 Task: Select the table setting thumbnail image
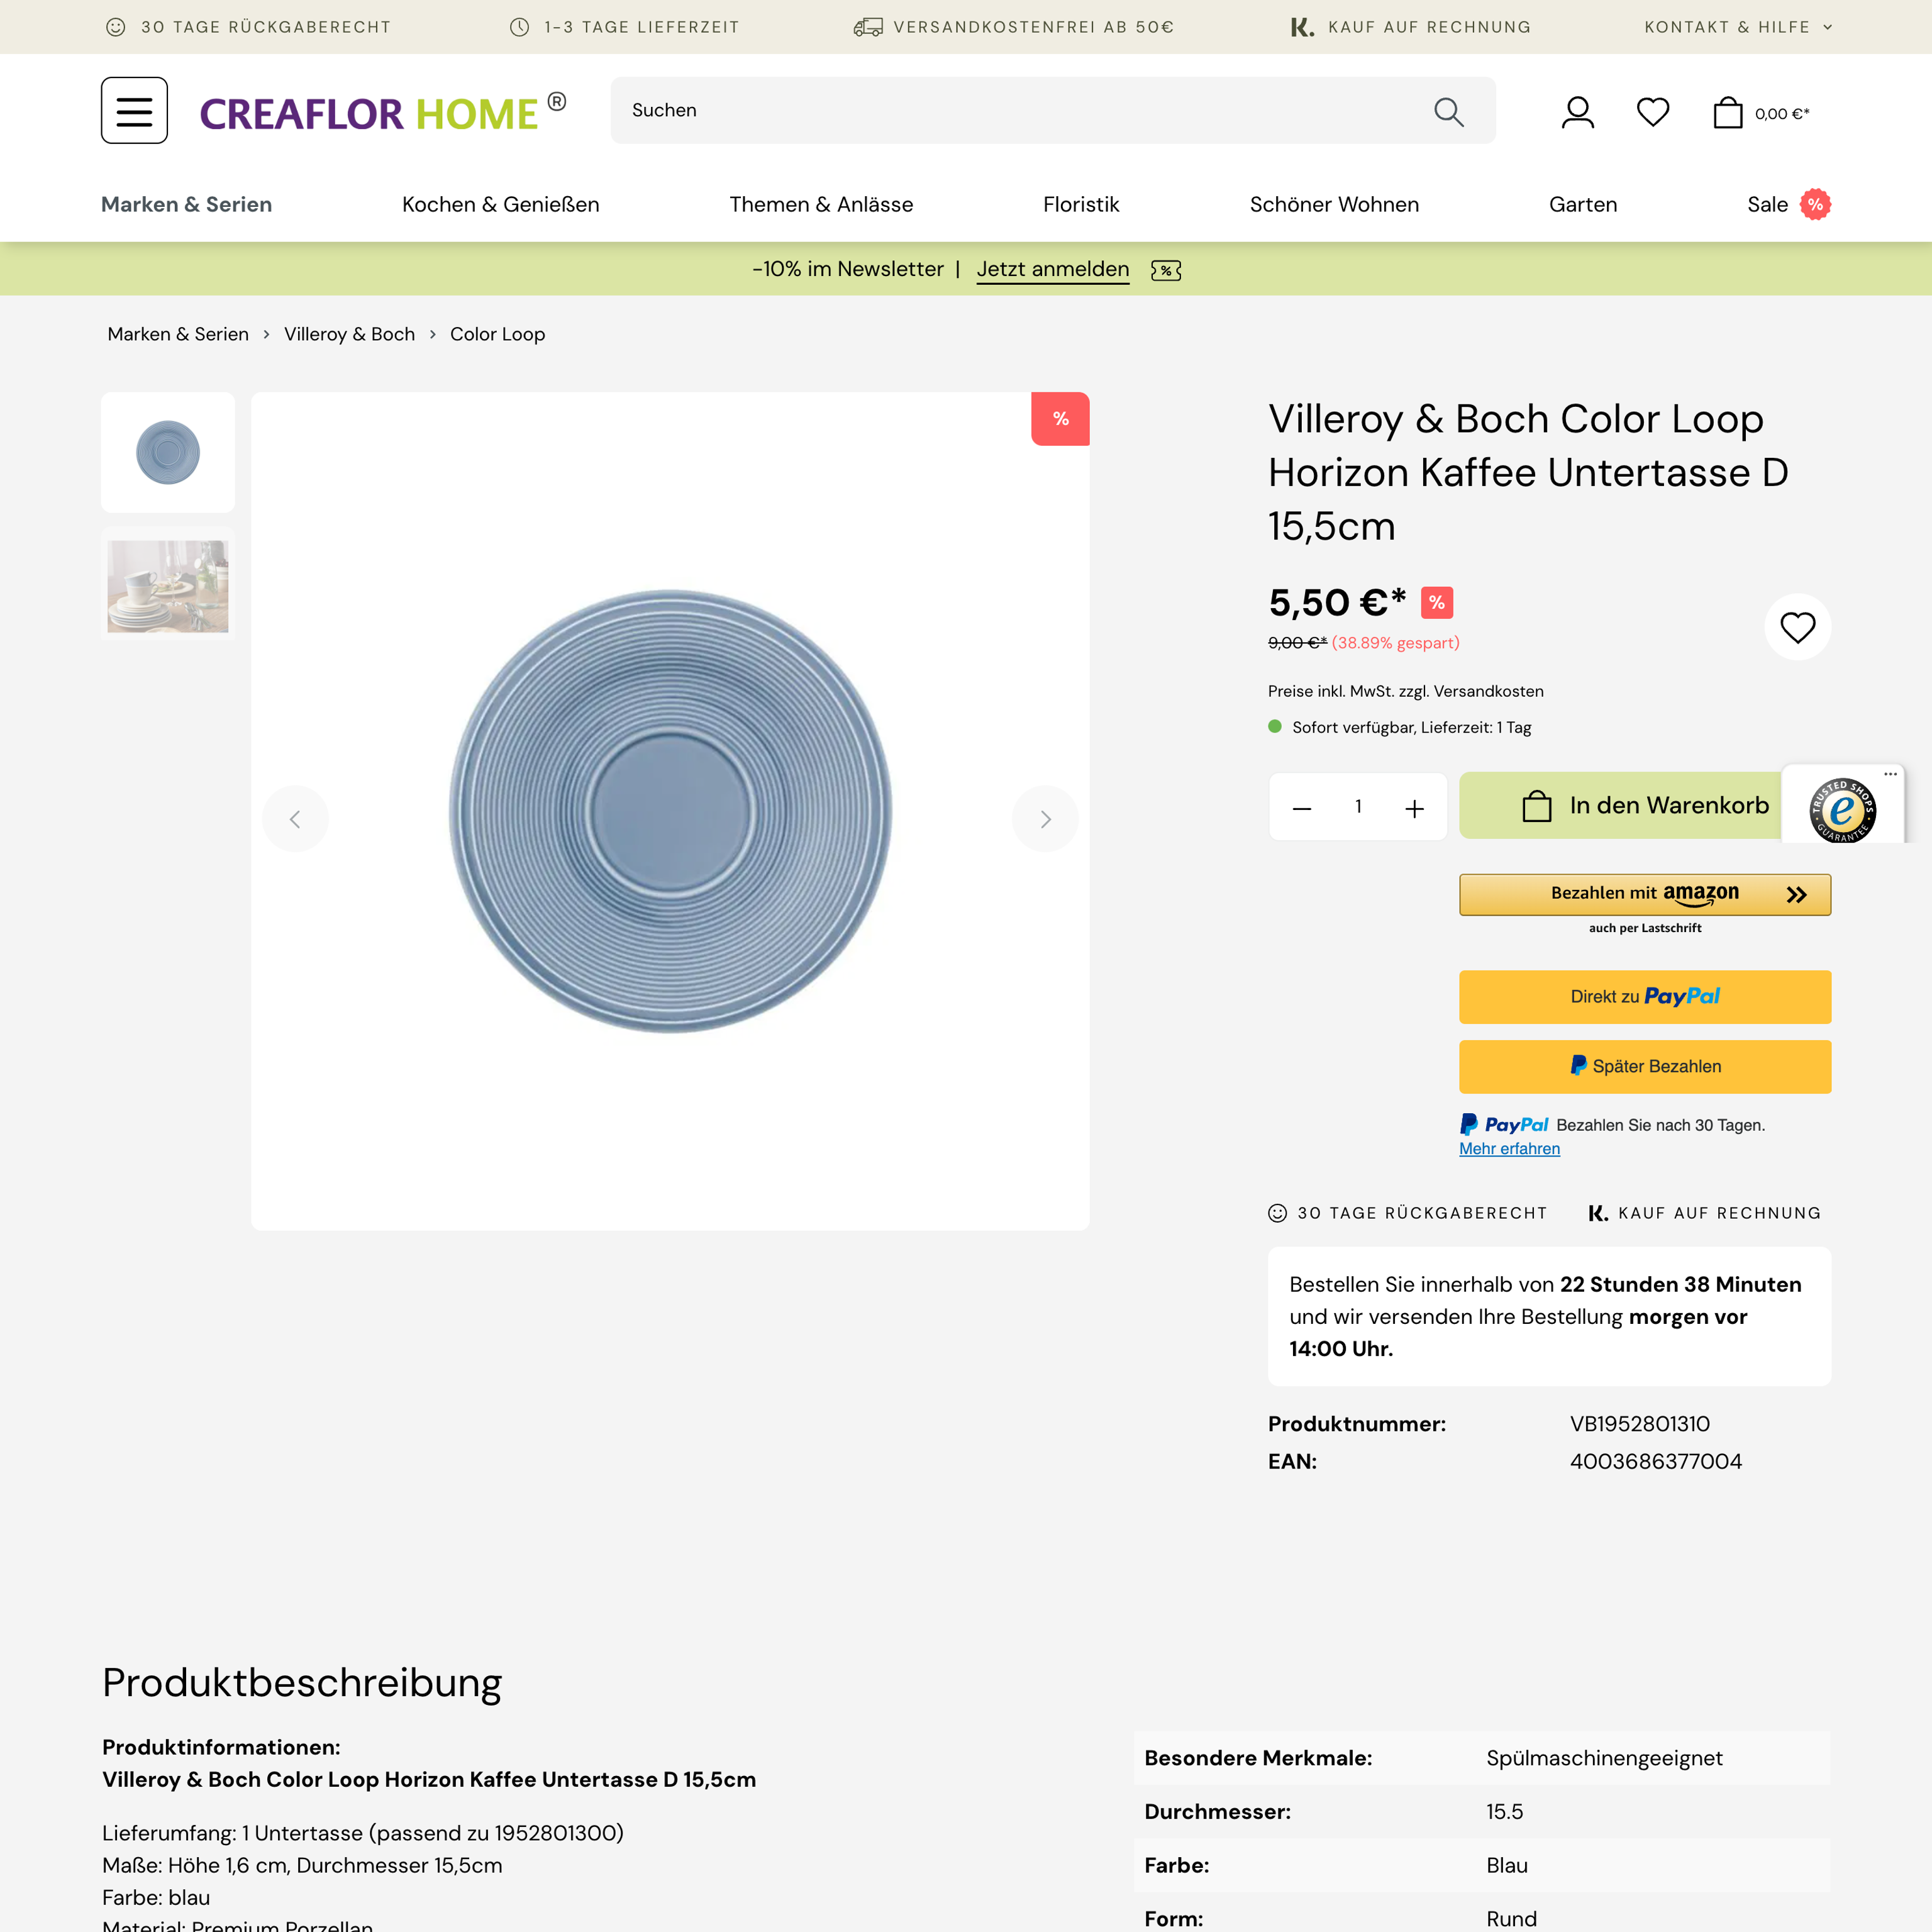point(167,586)
